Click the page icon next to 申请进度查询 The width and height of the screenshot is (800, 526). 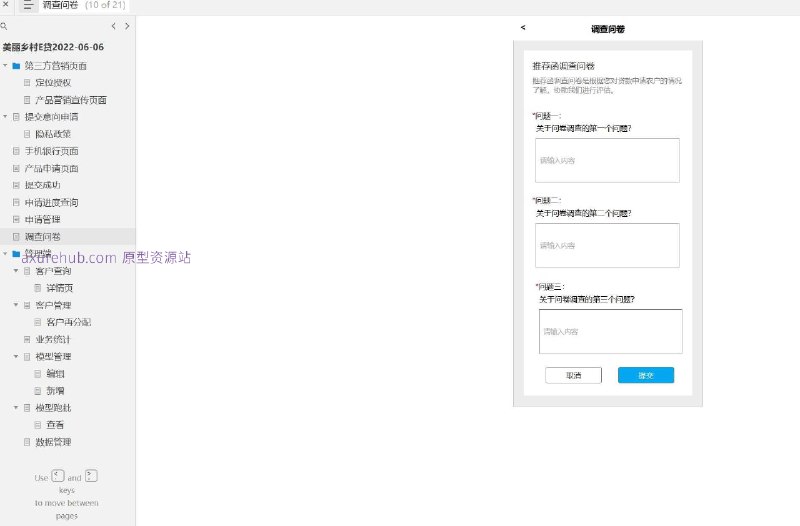point(16,203)
